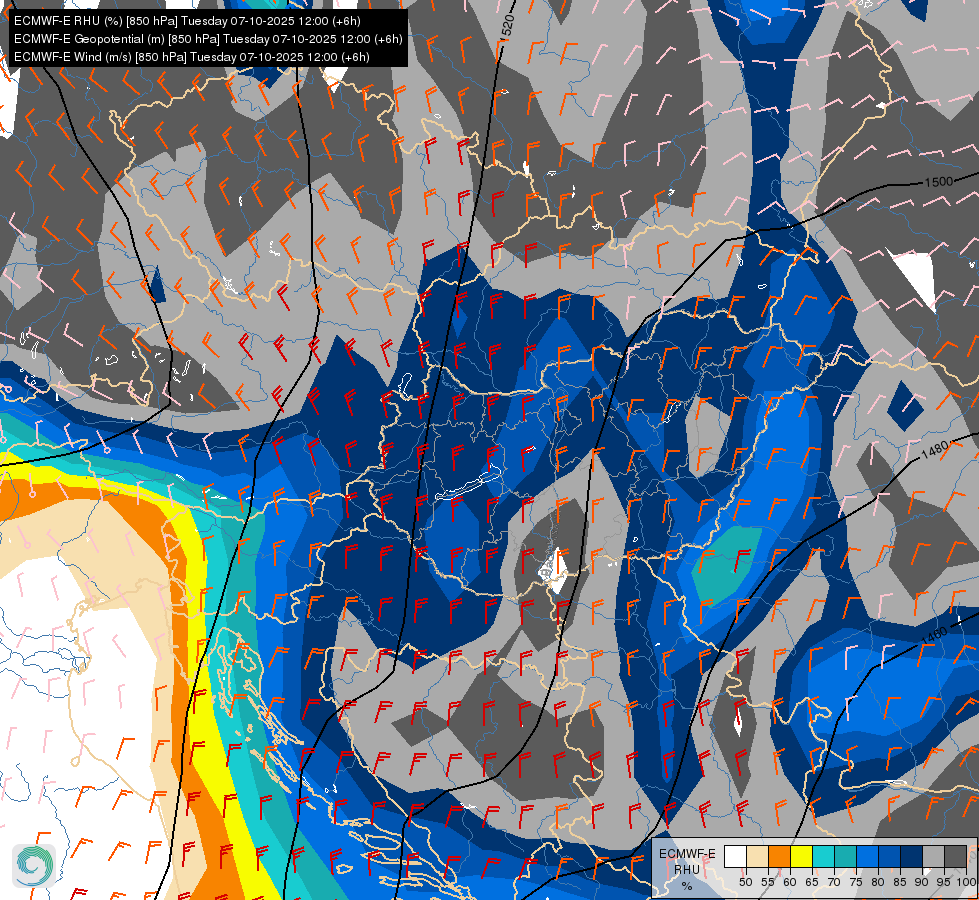Pick the beige 50–55% legend swatch
The height and width of the screenshot is (900, 979).
(757, 856)
